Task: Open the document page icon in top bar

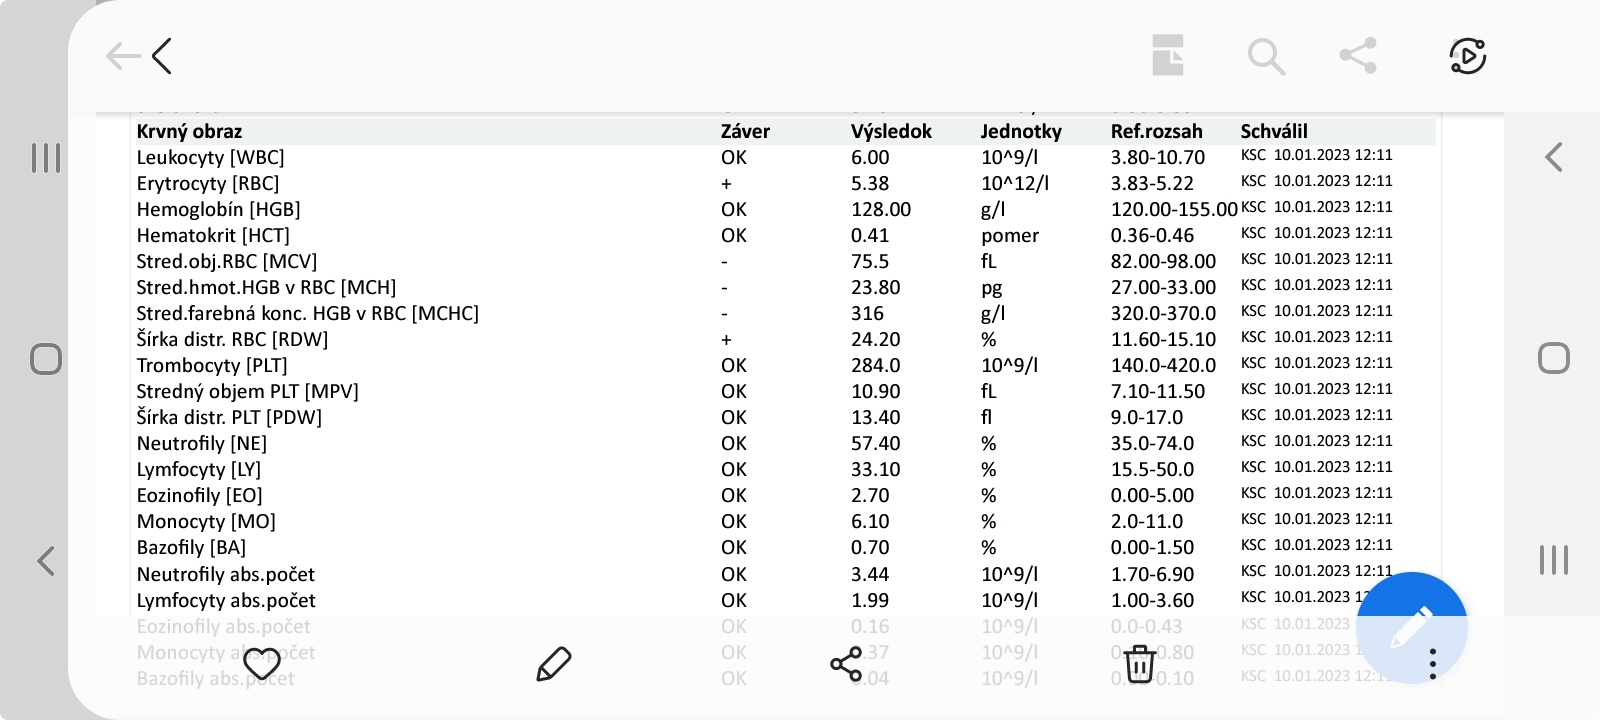Action: click(1167, 56)
